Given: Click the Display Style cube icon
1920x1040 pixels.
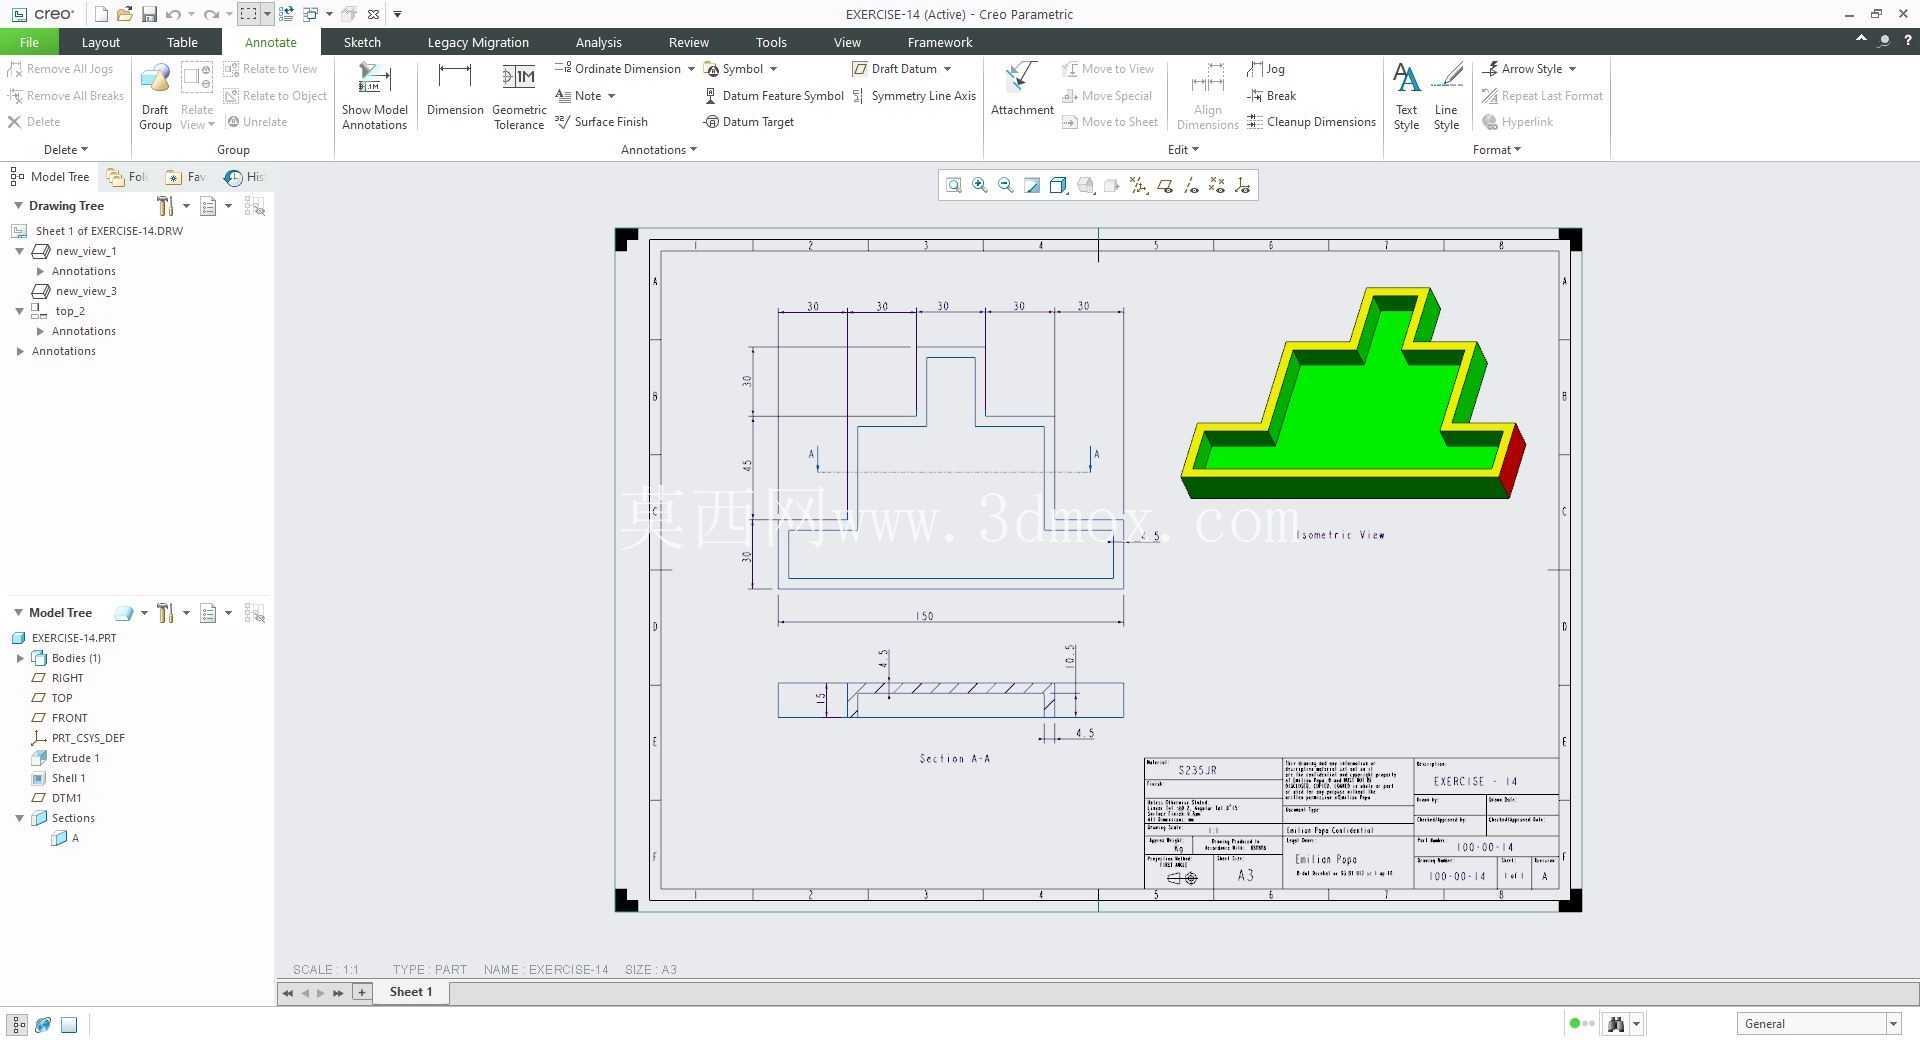Looking at the screenshot, I should point(1058,185).
